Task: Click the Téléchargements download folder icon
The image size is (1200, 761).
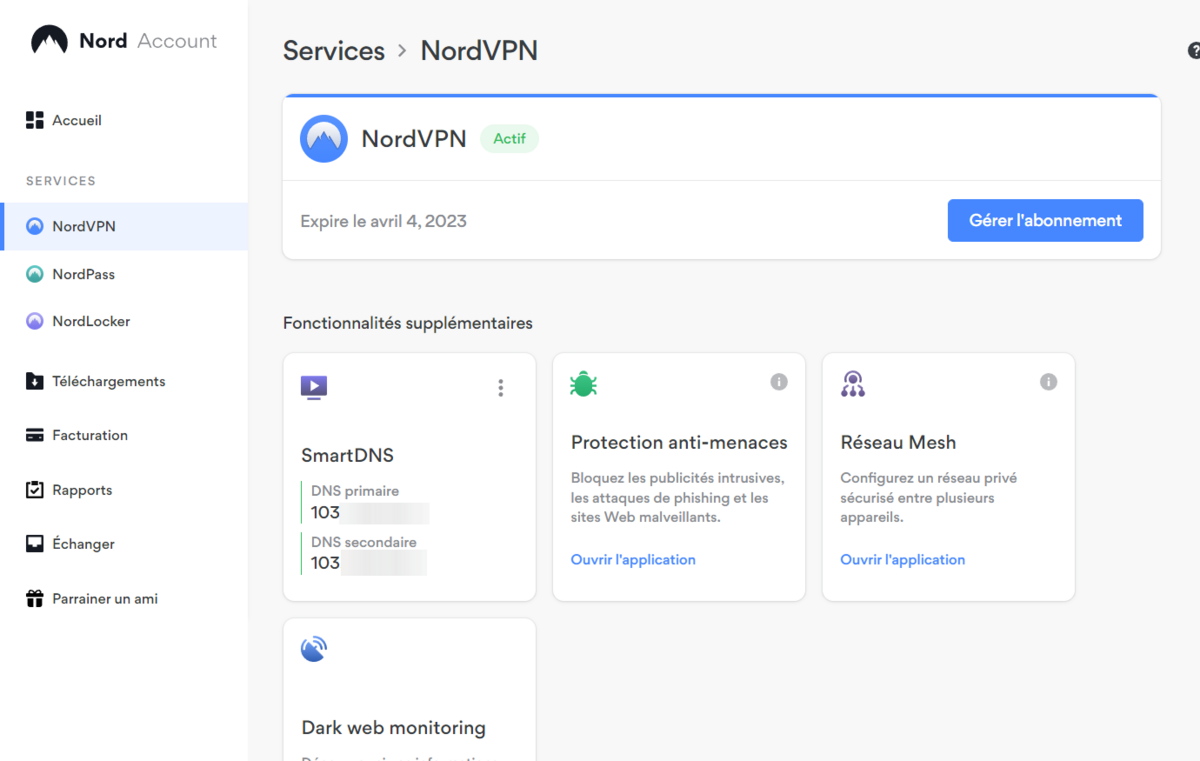Action: click(35, 381)
